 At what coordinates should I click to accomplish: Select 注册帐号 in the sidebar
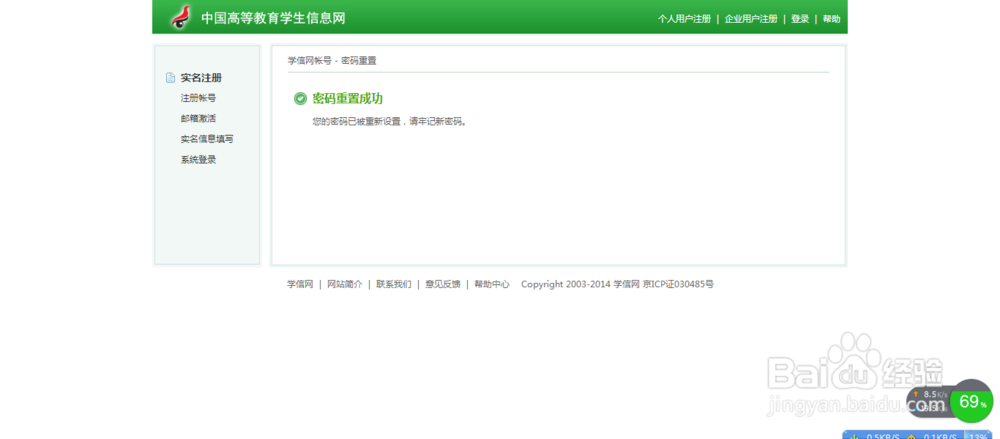pos(198,98)
